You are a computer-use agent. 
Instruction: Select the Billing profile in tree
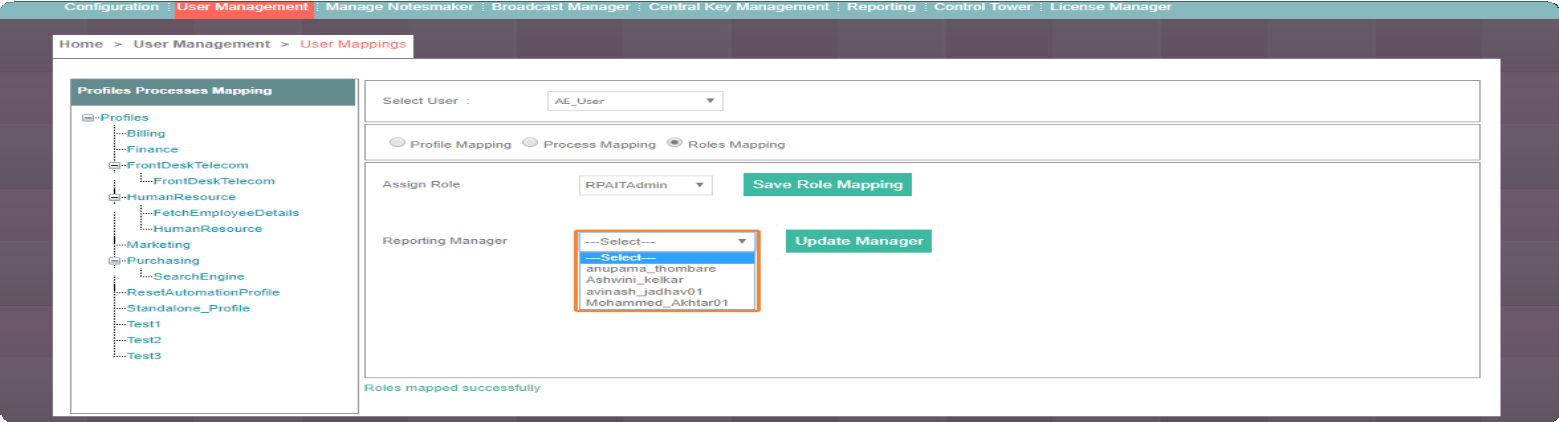click(x=146, y=133)
